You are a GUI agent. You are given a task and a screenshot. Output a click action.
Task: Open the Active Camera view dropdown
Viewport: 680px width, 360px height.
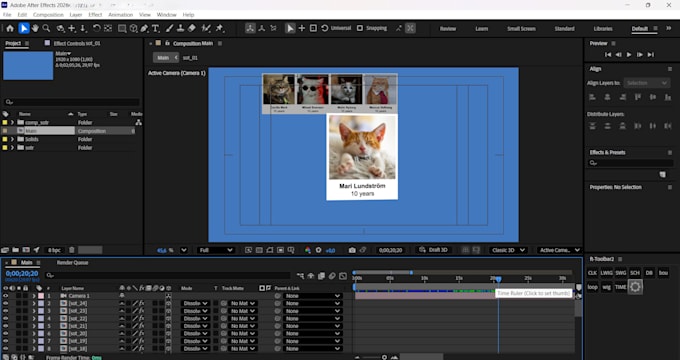[x=559, y=250]
